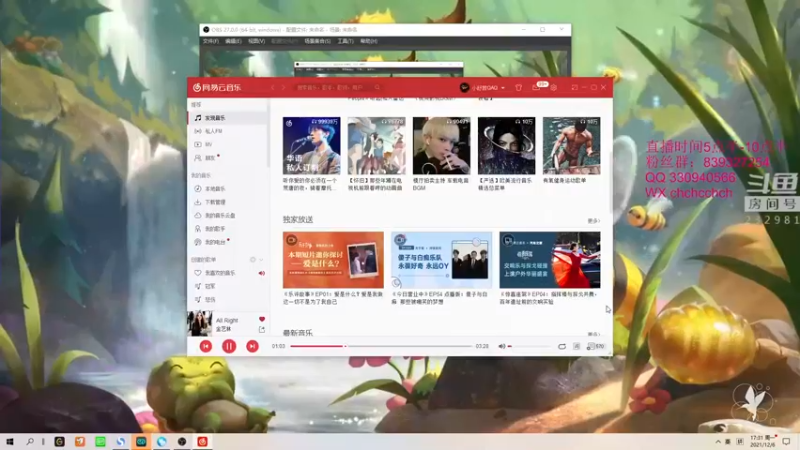Go forward with the NetEase forward arrow
Screen dimensions: 800x450
(283, 88)
